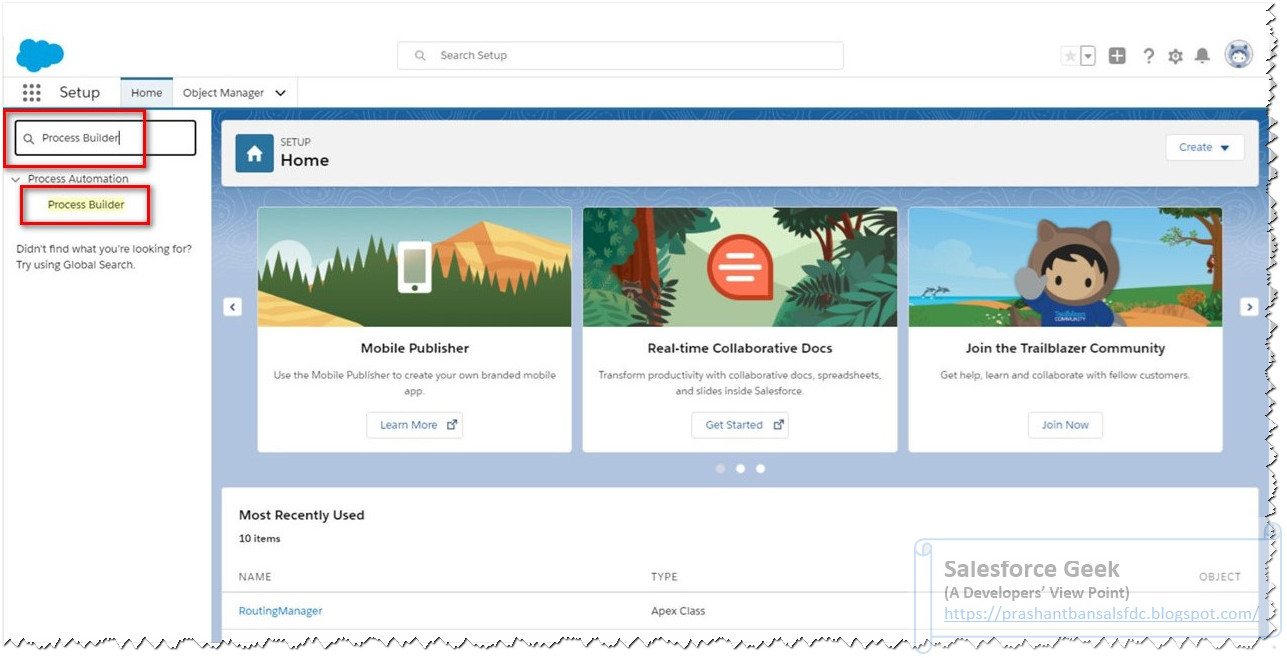Click the Mobile Publisher card image
This screenshot has width=1287, height=658.
415,267
